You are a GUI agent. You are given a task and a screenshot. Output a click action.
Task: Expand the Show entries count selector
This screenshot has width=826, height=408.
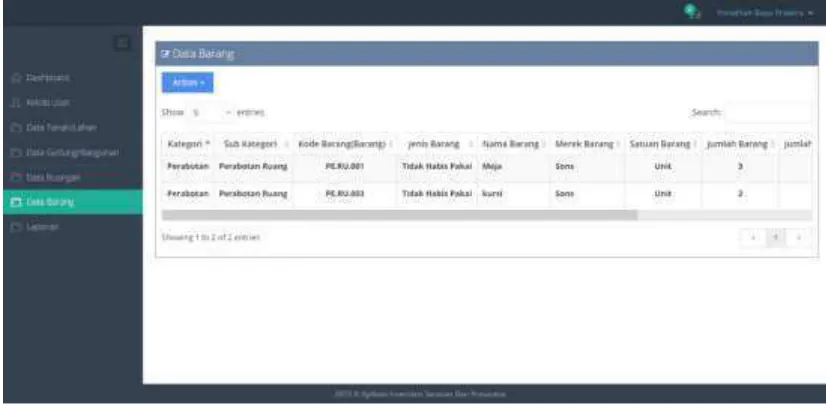click(211, 113)
